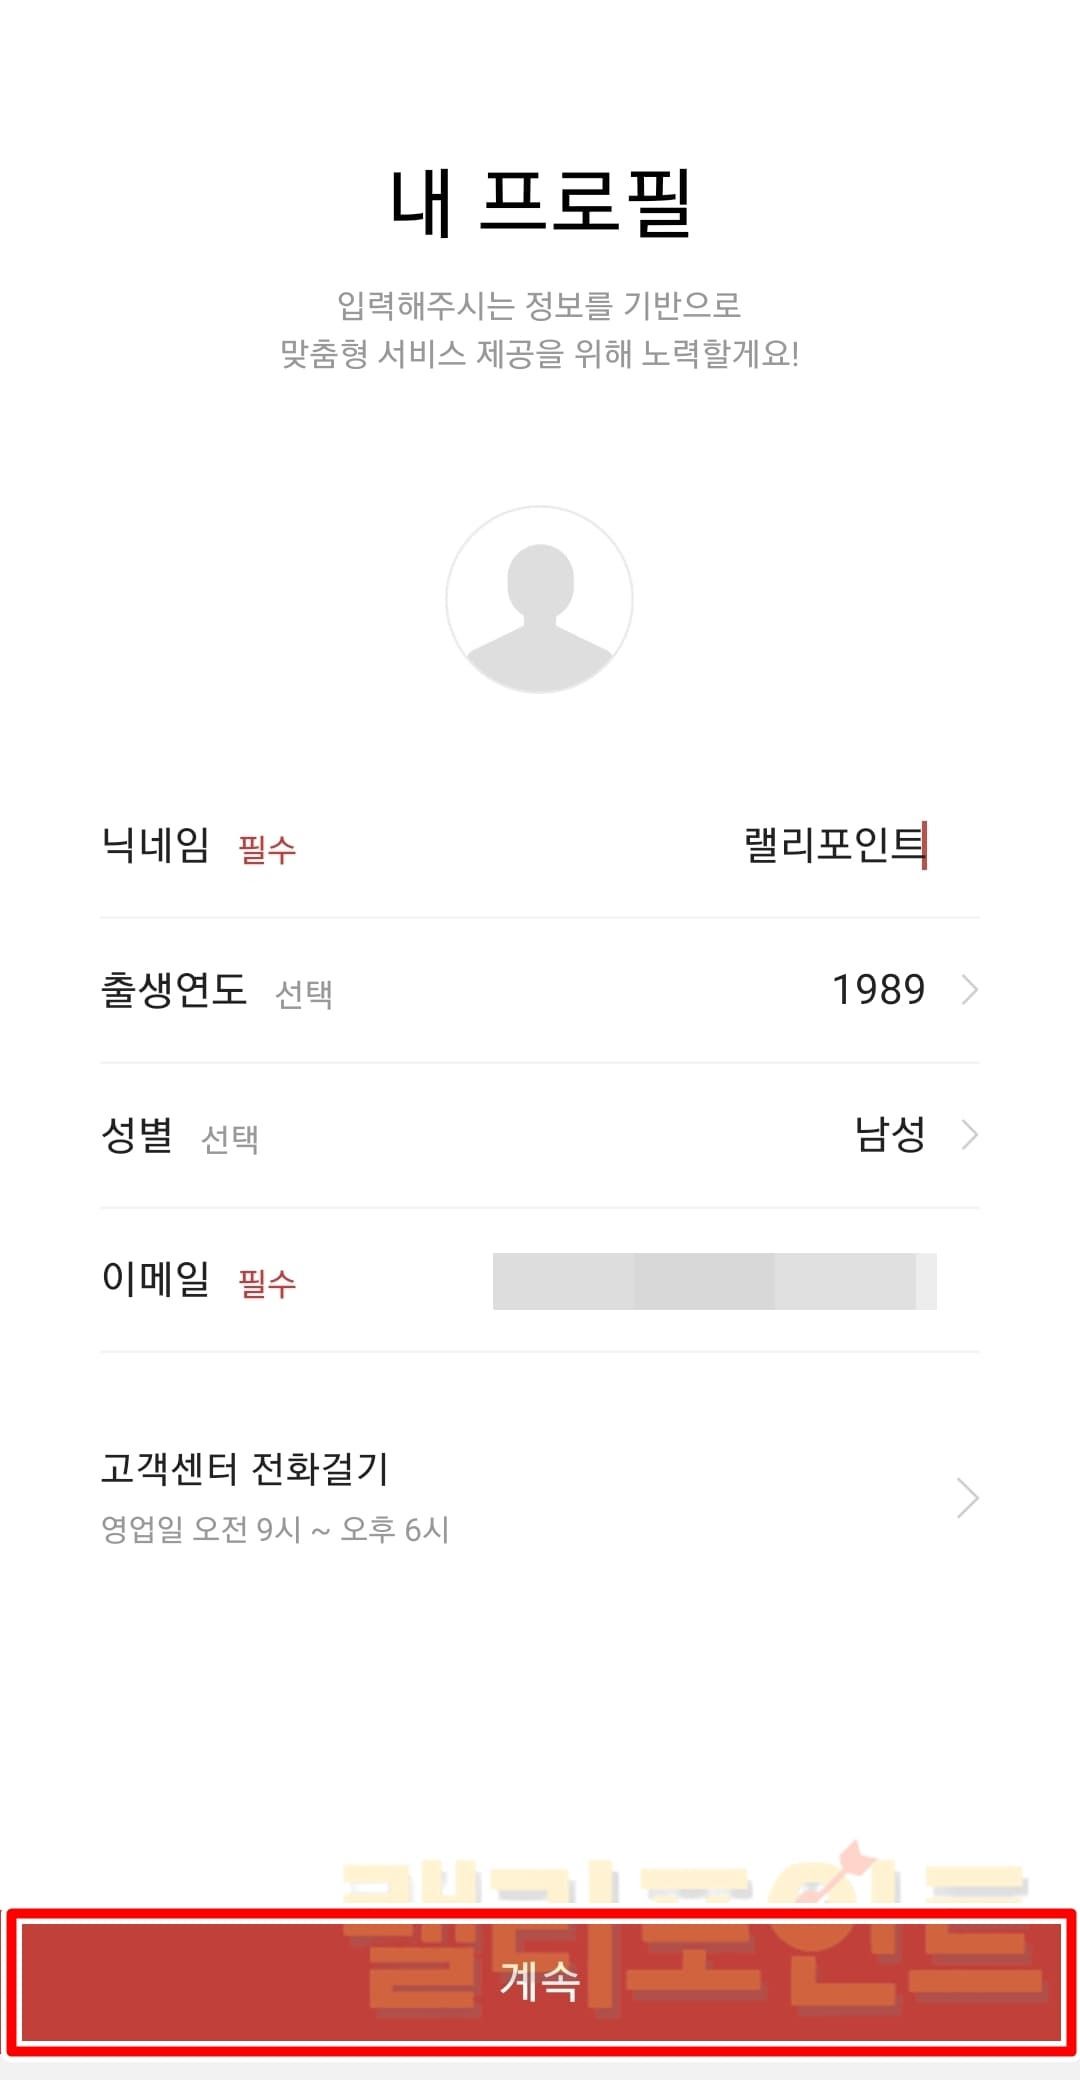Open the customer center call chevron
This screenshot has height=2080, width=1080.
[x=966, y=1498]
